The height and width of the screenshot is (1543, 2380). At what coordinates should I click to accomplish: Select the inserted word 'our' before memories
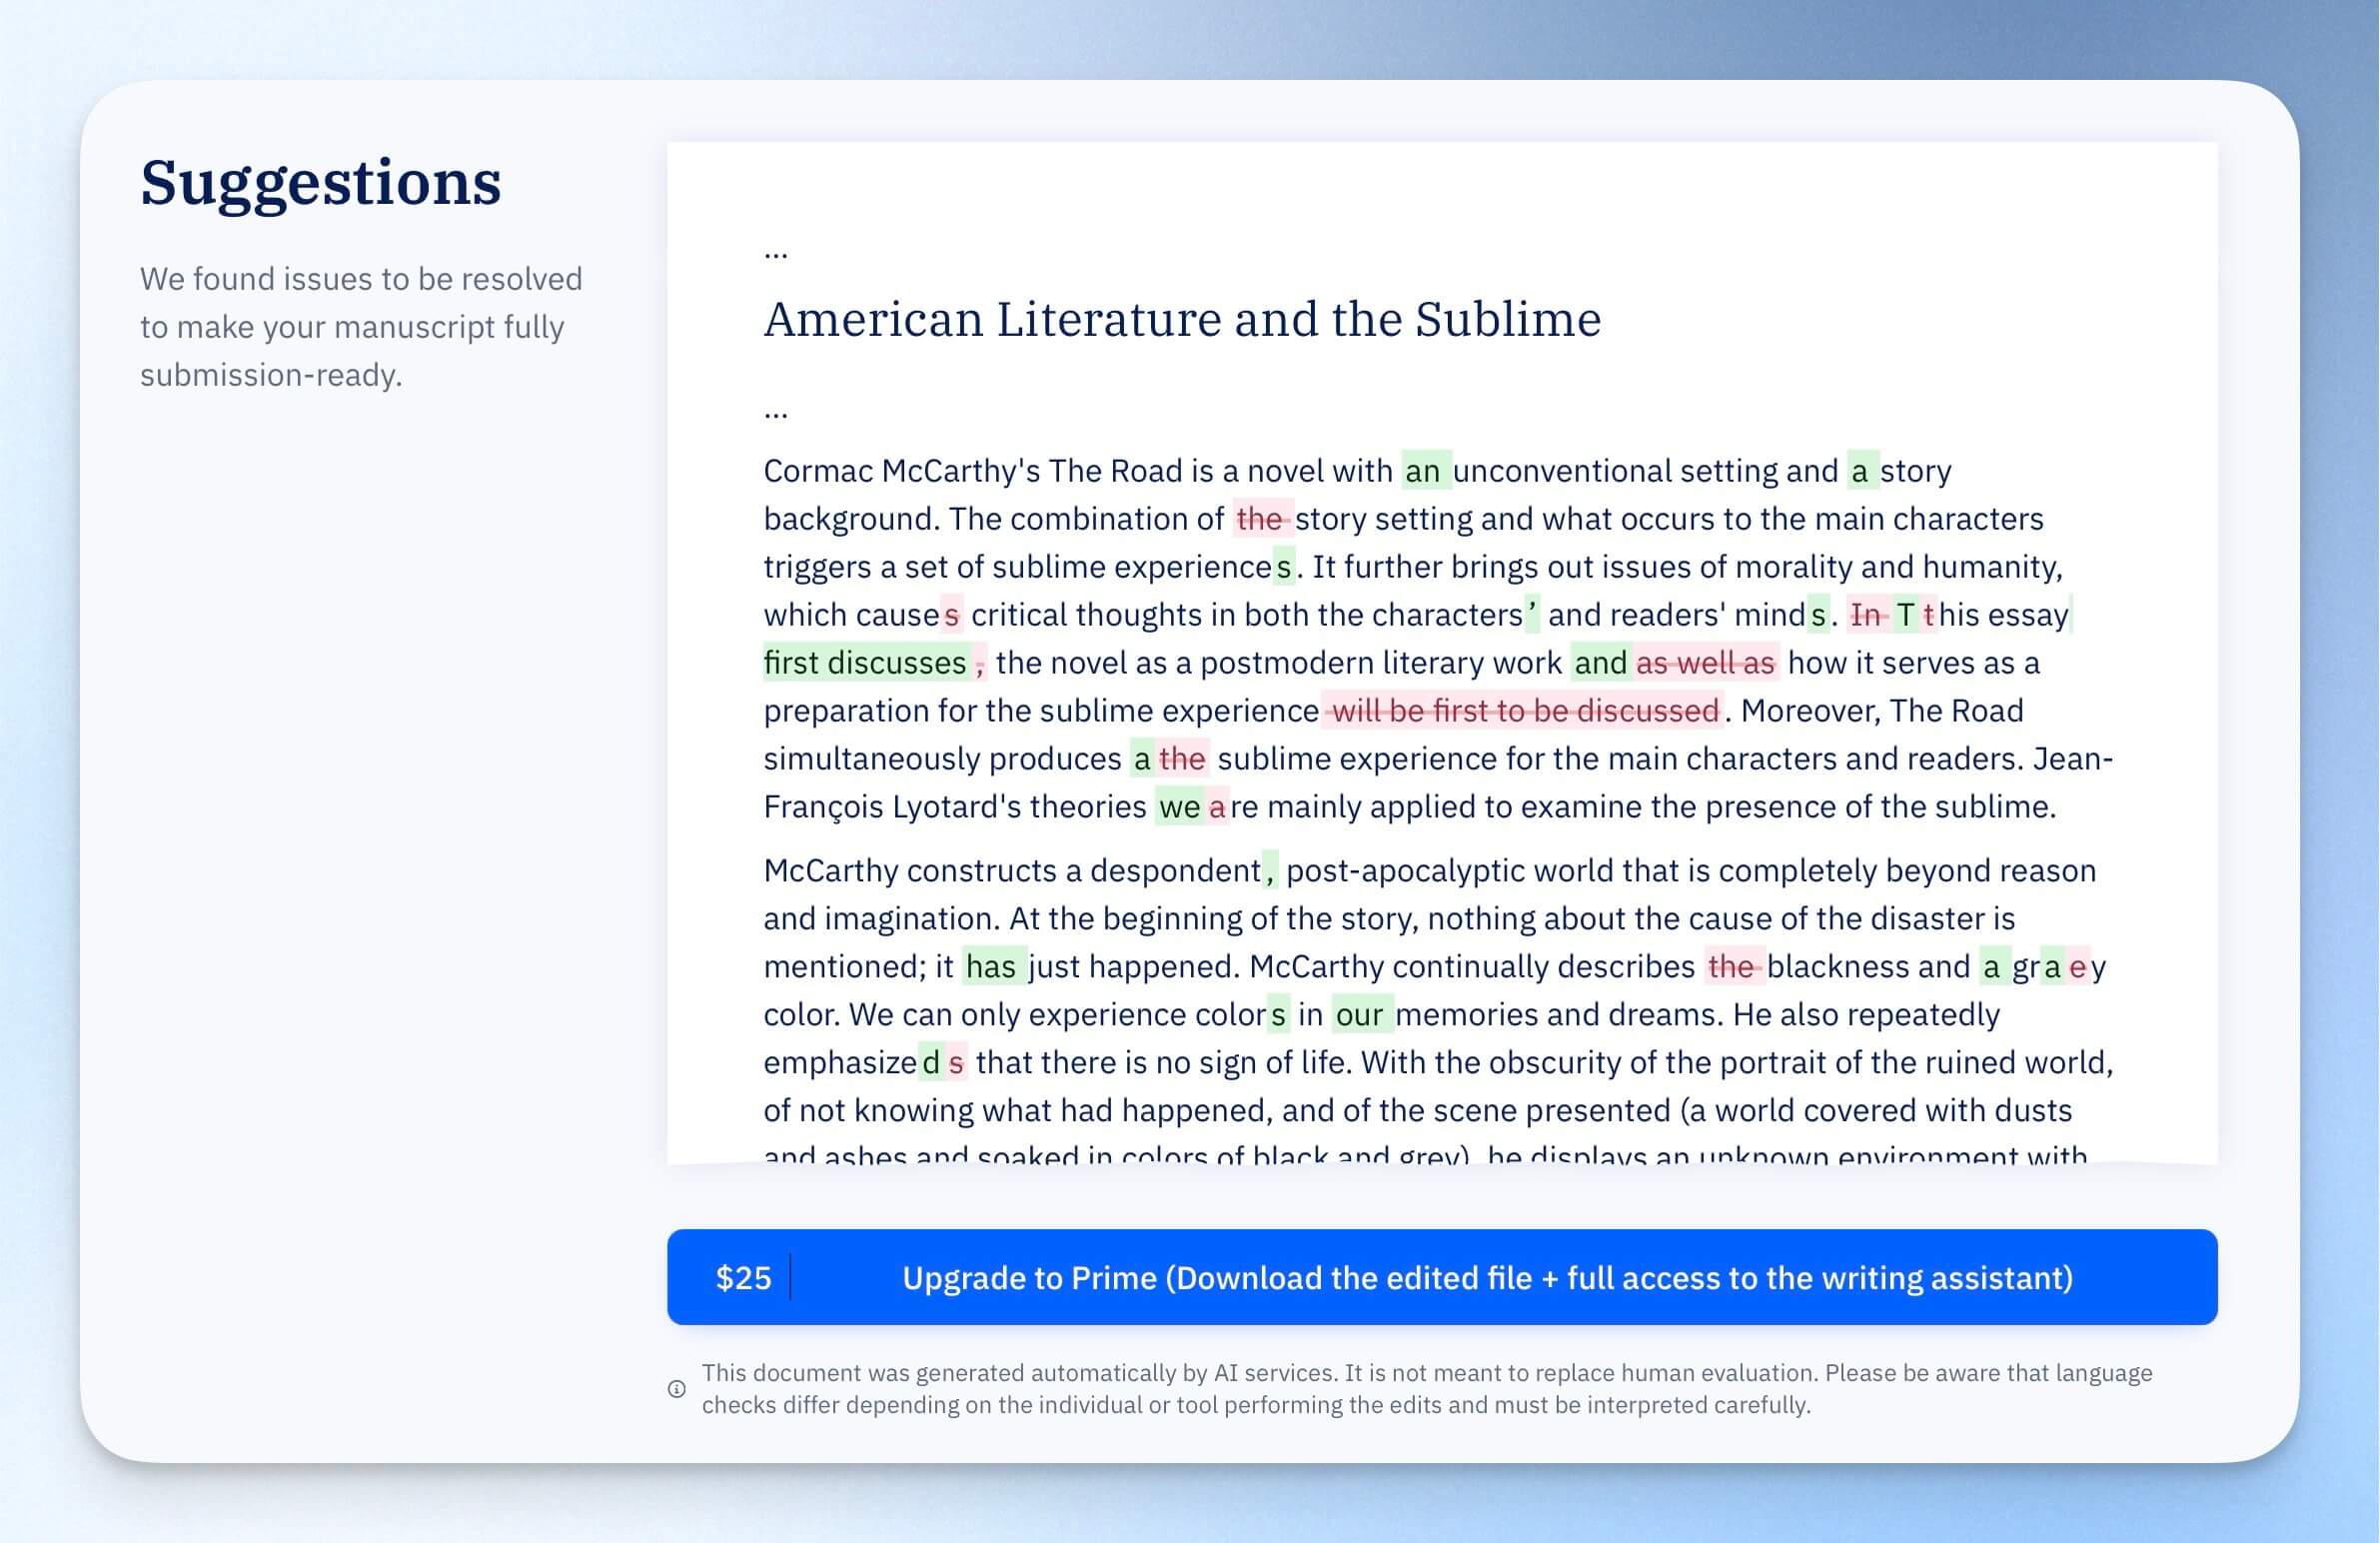pos(1361,1014)
